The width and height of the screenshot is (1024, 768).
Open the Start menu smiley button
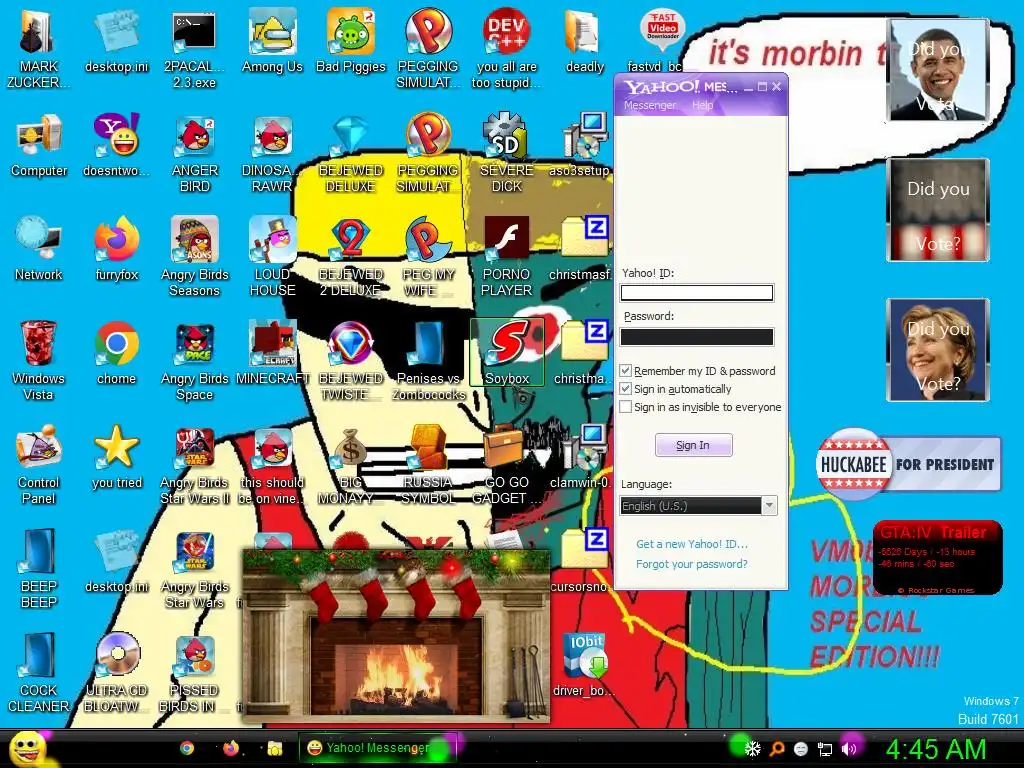(27, 749)
